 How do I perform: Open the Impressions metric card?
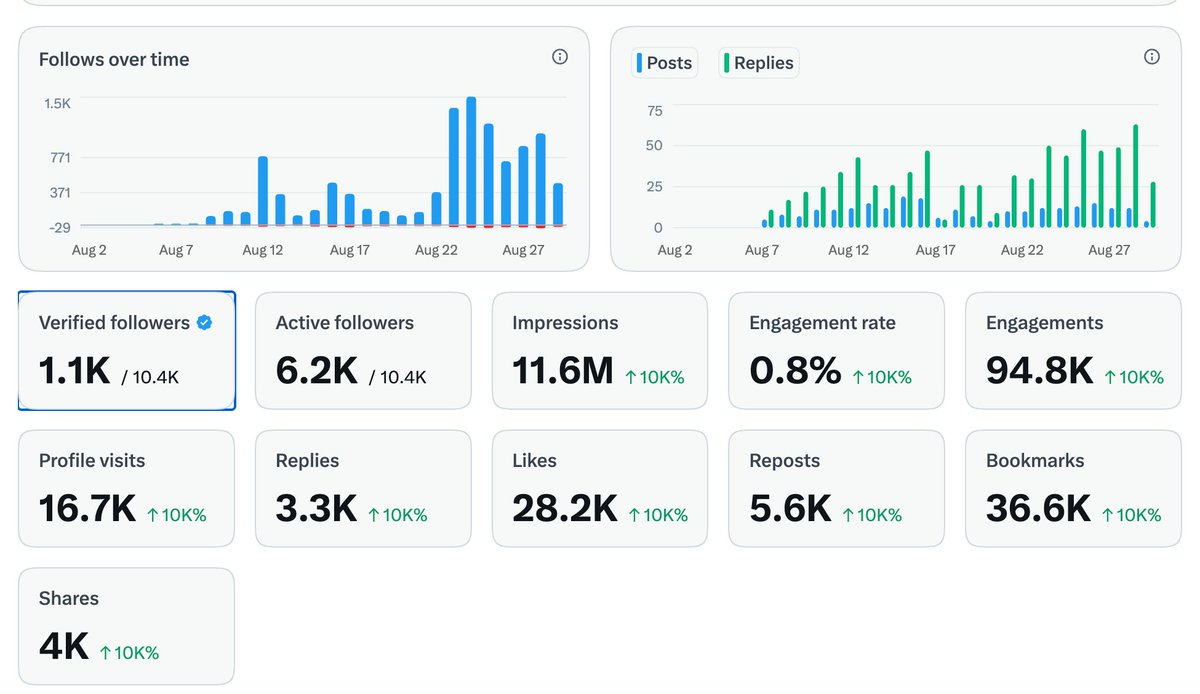pyautogui.click(x=600, y=351)
